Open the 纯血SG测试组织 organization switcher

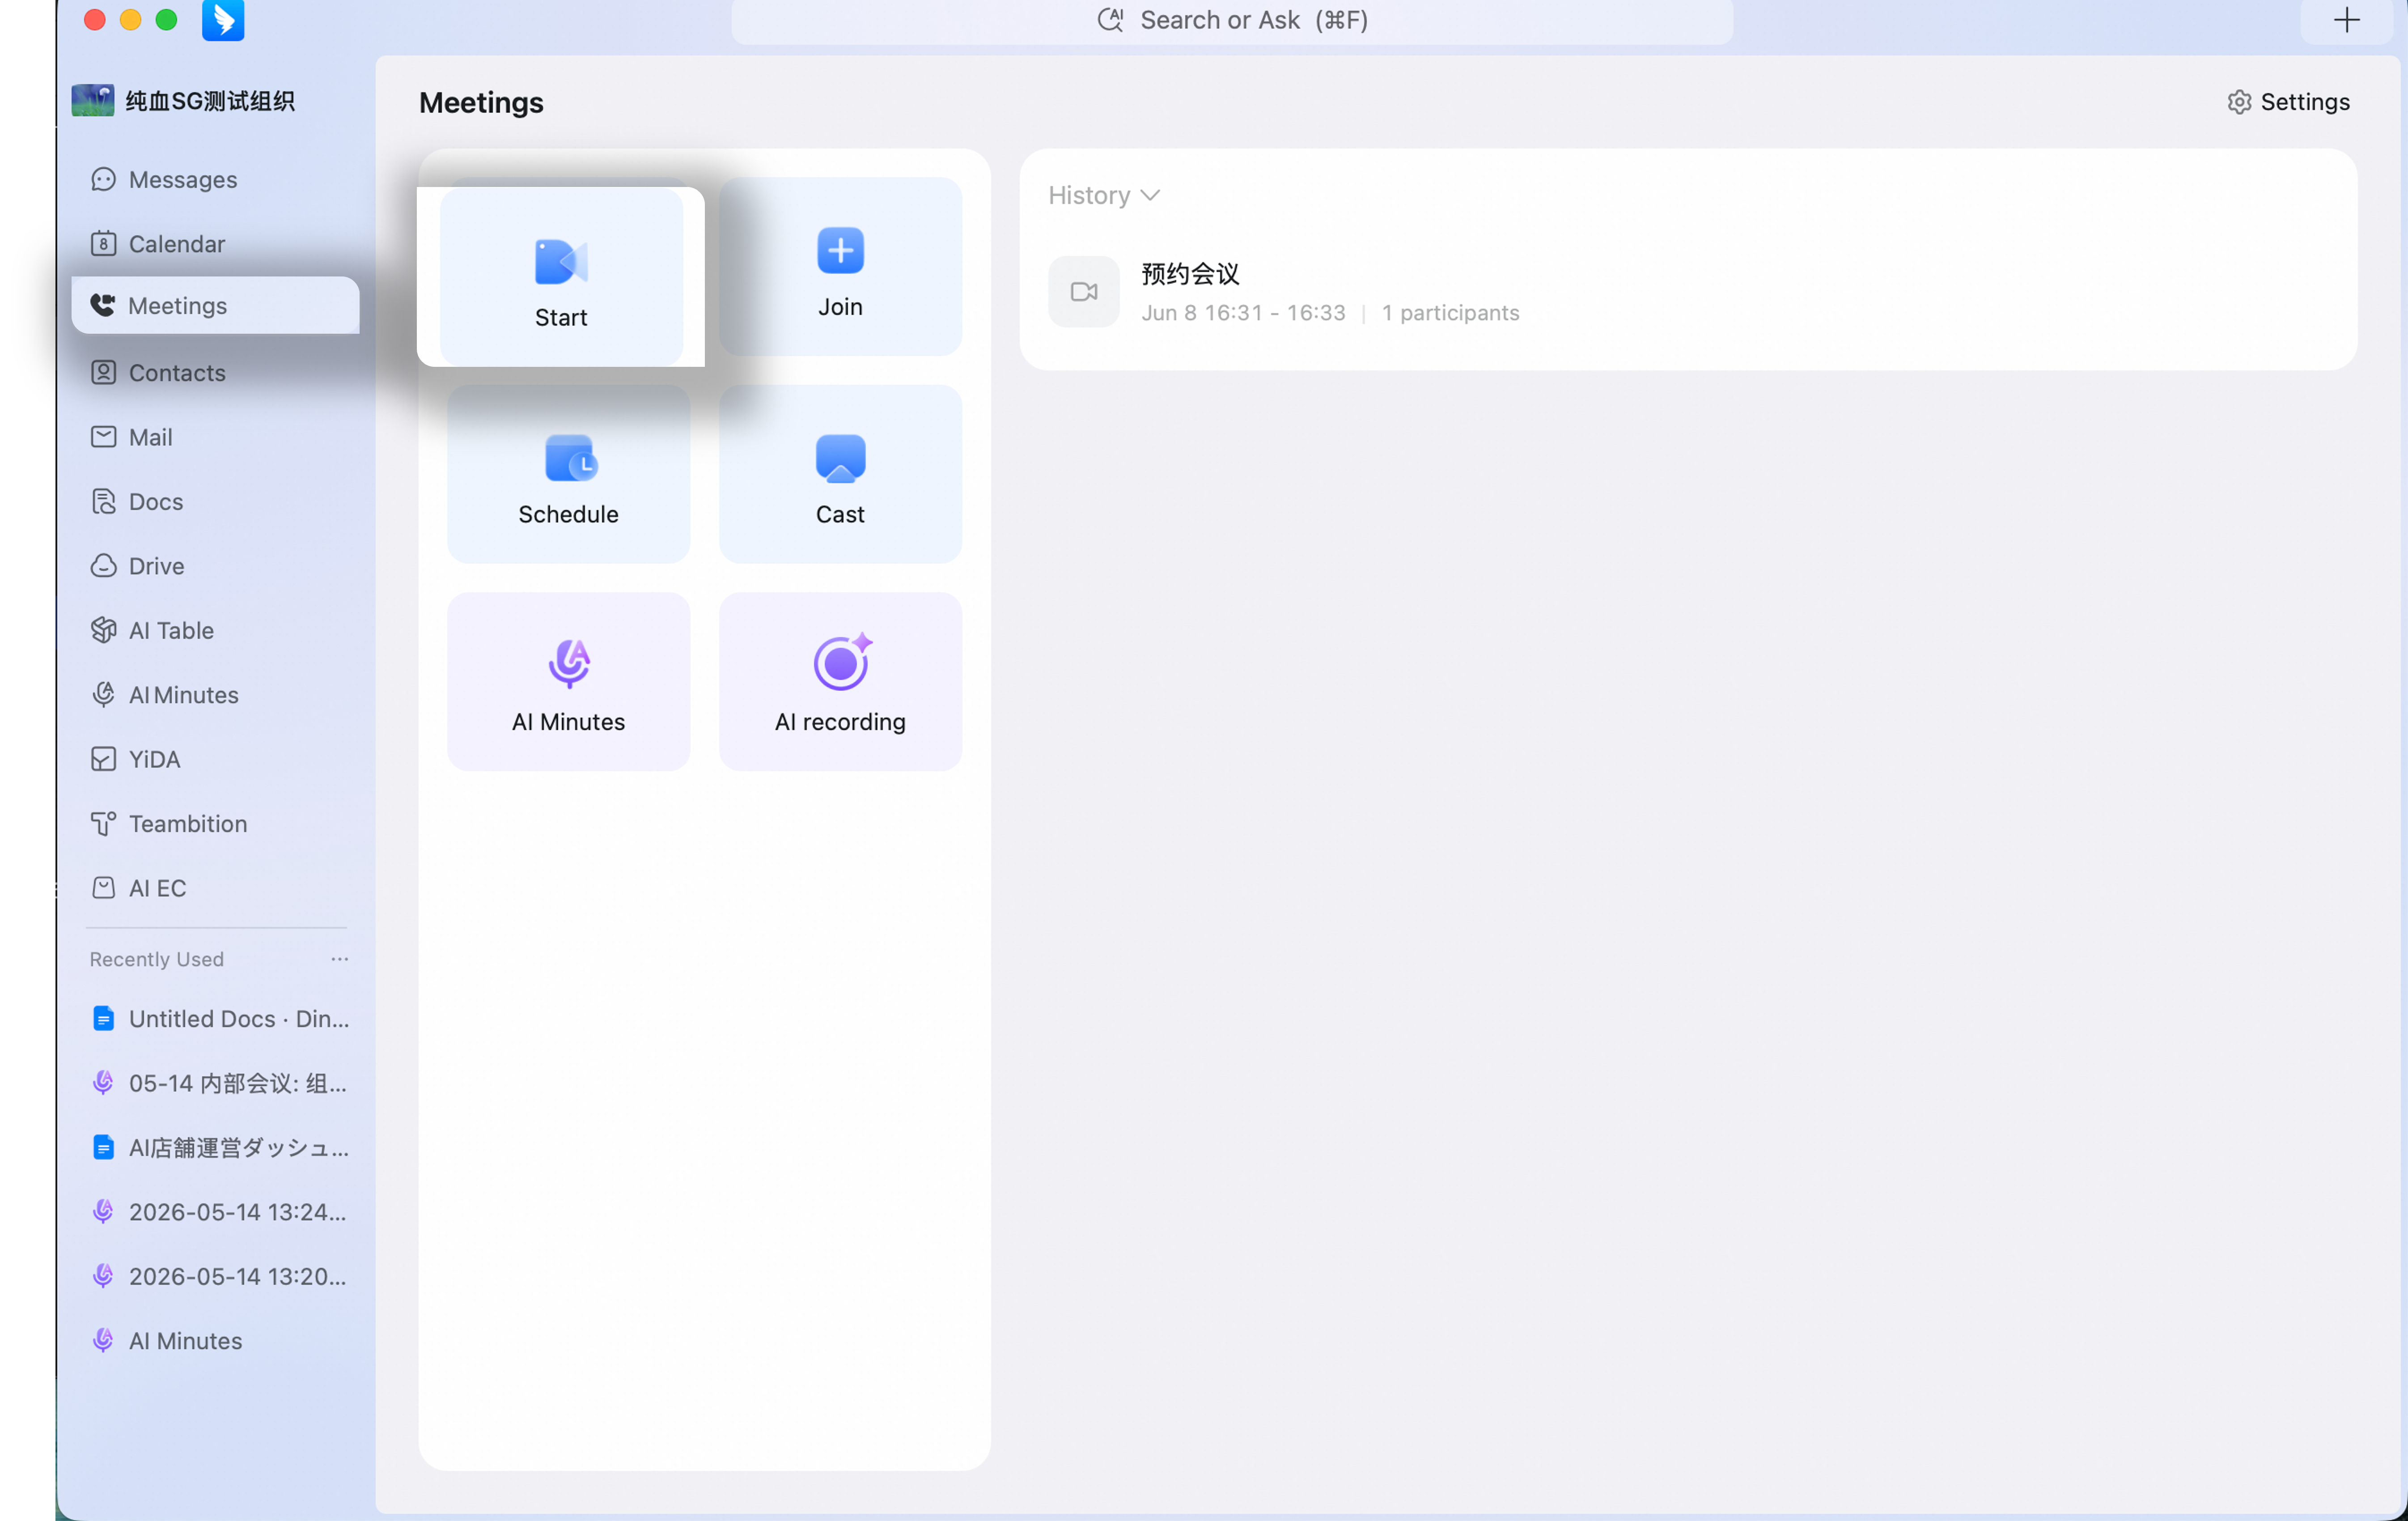tap(184, 101)
